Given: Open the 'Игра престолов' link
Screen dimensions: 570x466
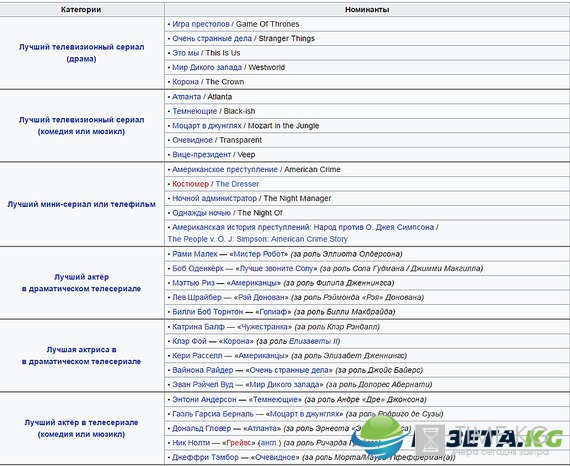Looking at the screenshot, I should (201, 24).
